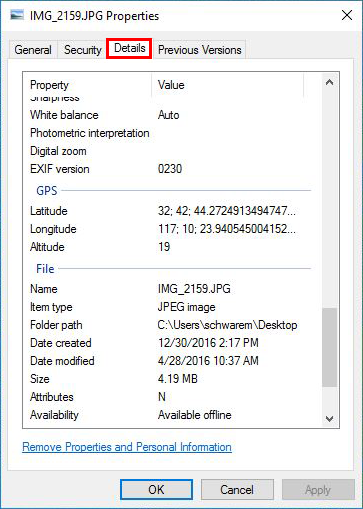Select the Date created property label
Viewport: 363px width, 509px height.
[61, 343]
